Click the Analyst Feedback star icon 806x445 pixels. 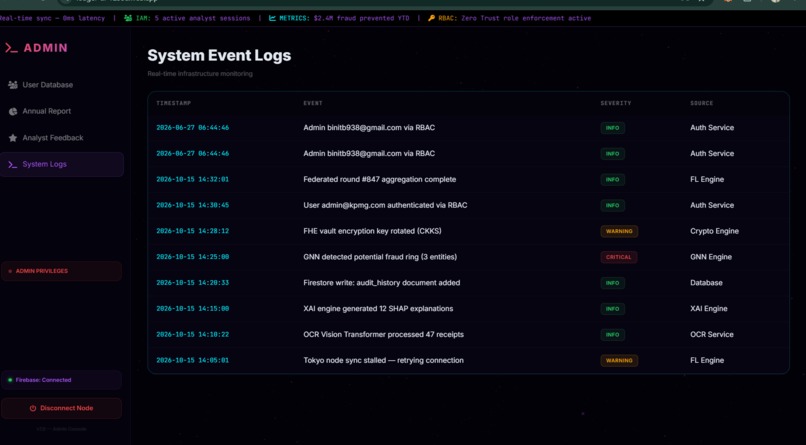coord(13,138)
